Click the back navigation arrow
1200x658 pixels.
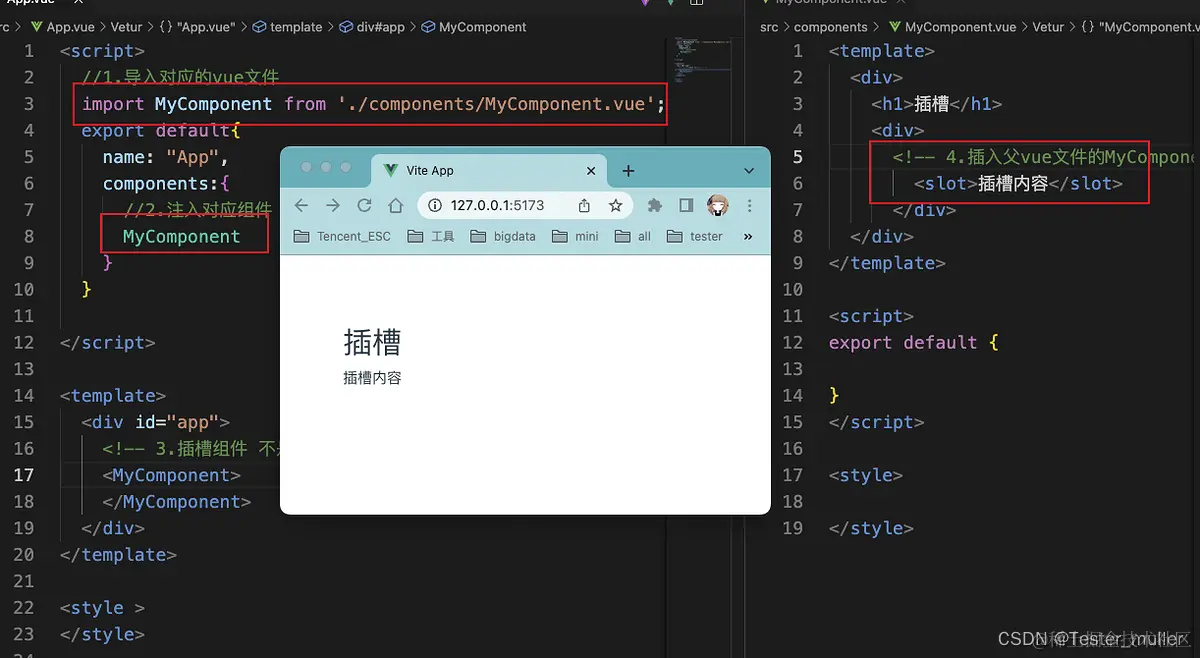click(x=300, y=205)
